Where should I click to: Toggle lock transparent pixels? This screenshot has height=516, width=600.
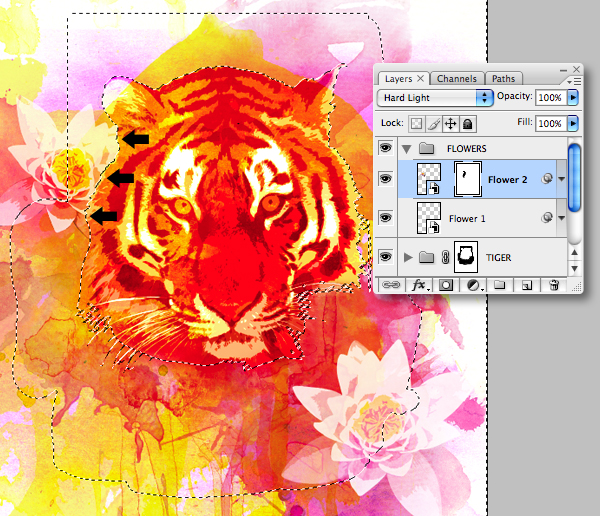(x=416, y=124)
